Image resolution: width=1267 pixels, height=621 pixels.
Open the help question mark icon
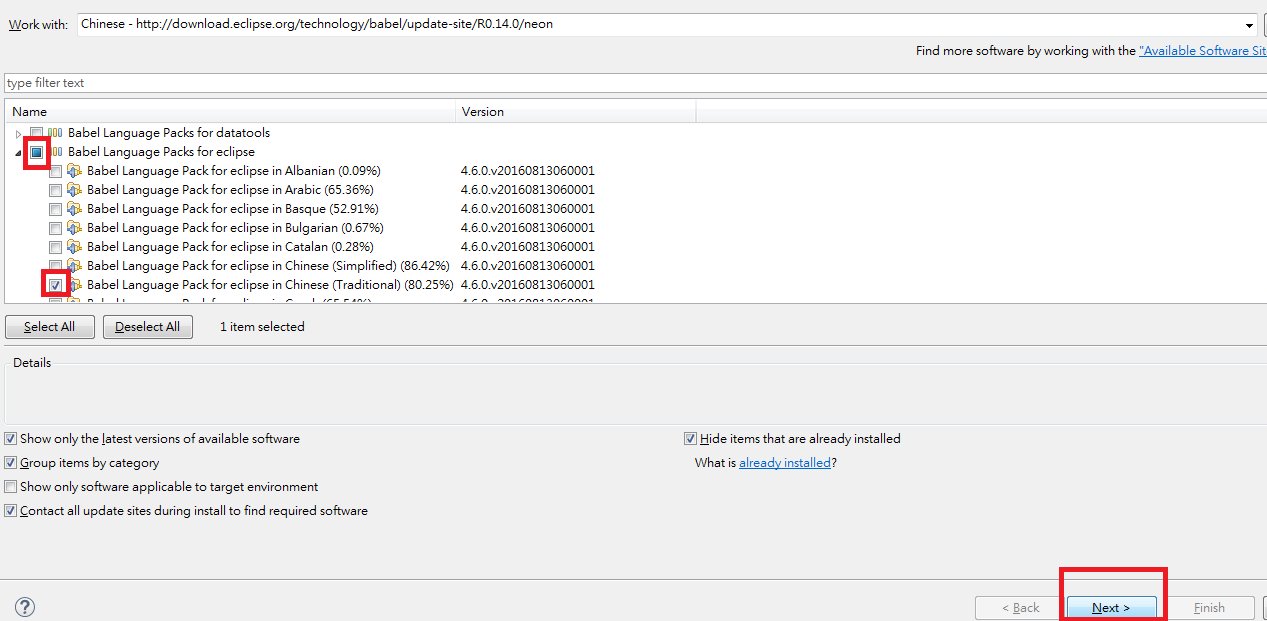coord(25,607)
